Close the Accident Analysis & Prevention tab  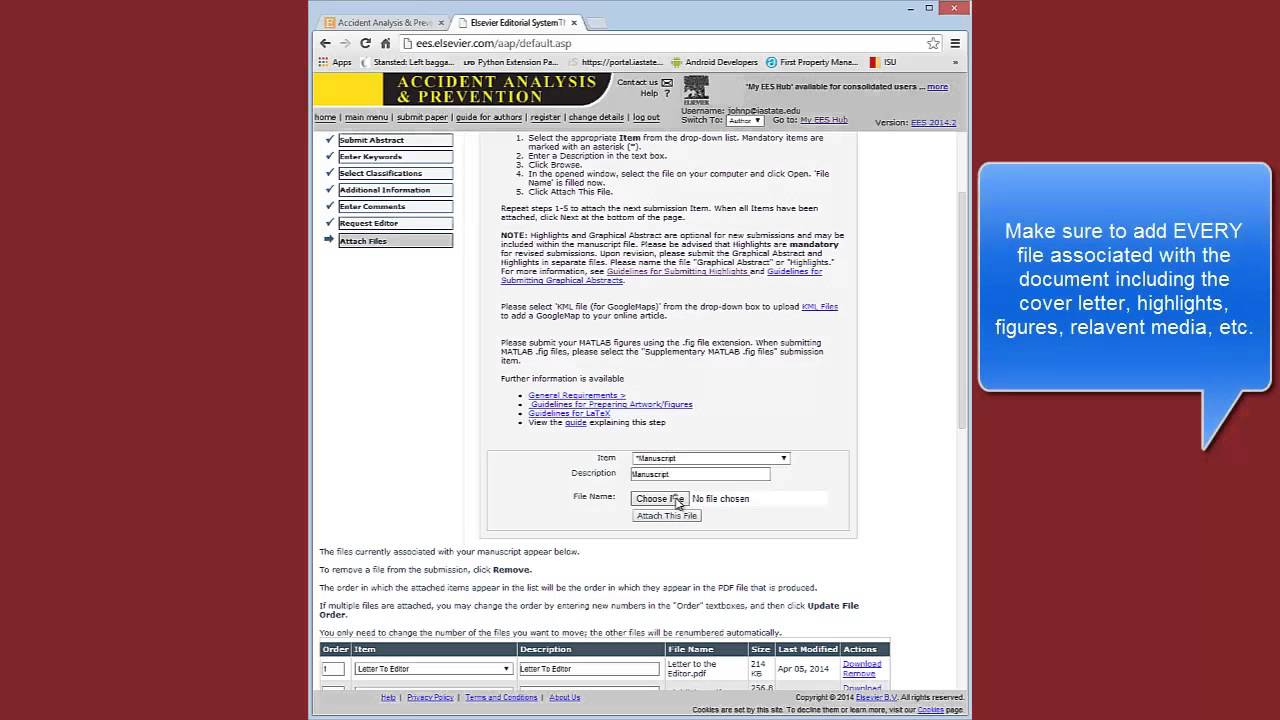click(441, 22)
